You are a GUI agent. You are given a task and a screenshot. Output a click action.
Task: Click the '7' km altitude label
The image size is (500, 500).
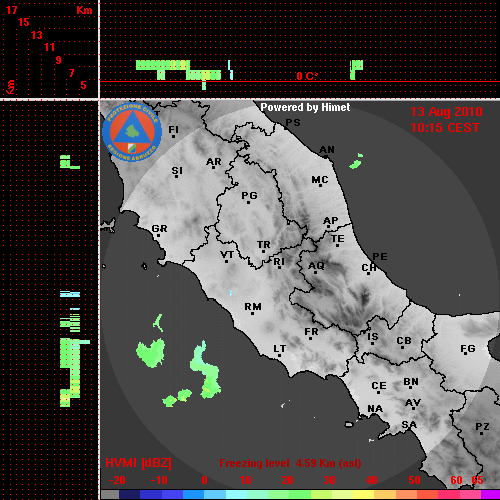pyautogui.click(x=71, y=73)
